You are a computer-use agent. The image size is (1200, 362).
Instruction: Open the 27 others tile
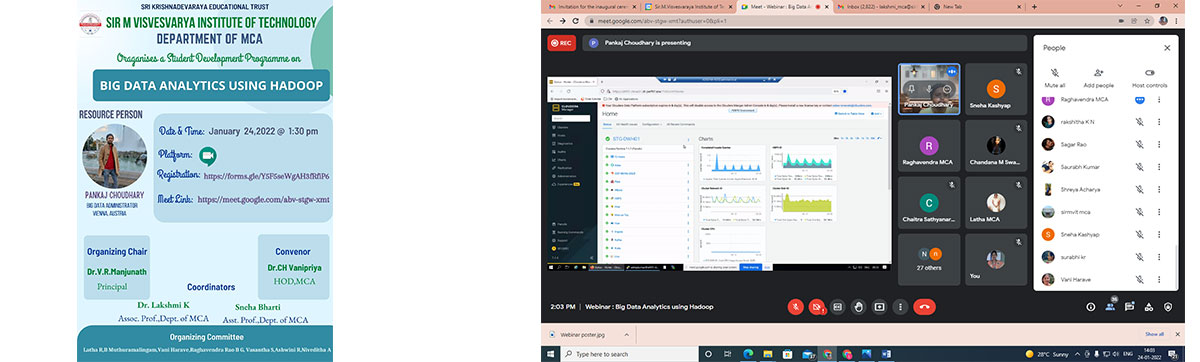[x=929, y=259]
